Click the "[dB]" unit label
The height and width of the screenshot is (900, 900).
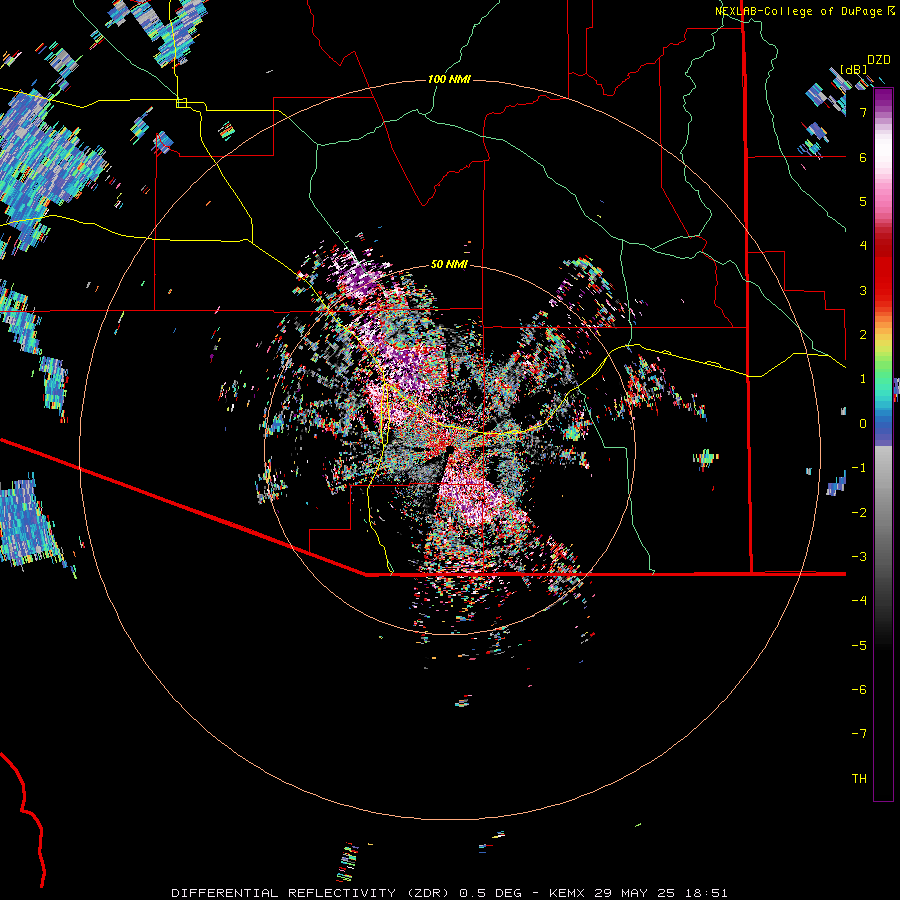(854, 69)
